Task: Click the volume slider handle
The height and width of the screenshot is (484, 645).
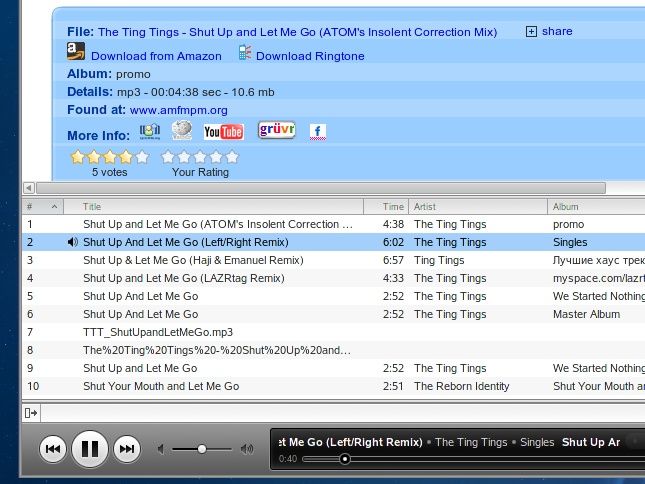Action: (202, 449)
